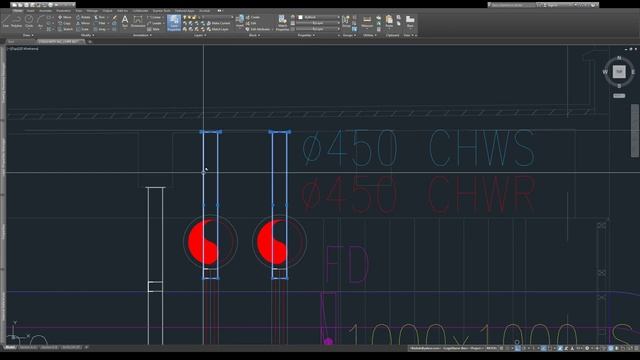Toggle MODEL space button in status bar
640x360 pixels.
491,348
